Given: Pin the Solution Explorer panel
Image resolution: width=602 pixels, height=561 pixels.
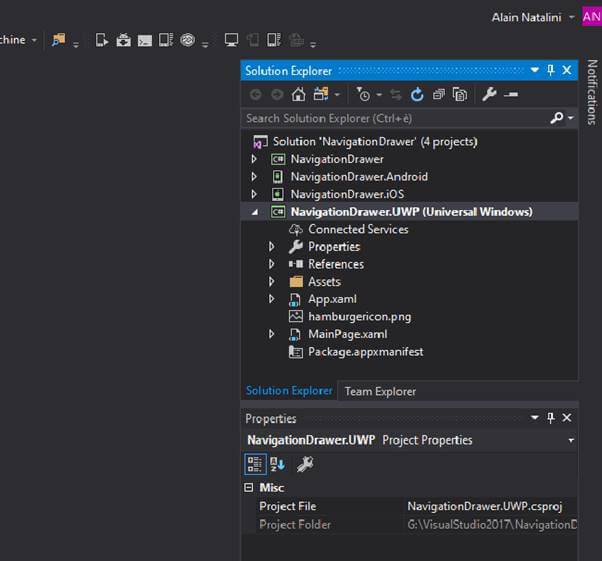Looking at the screenshot, I should 551,70.
